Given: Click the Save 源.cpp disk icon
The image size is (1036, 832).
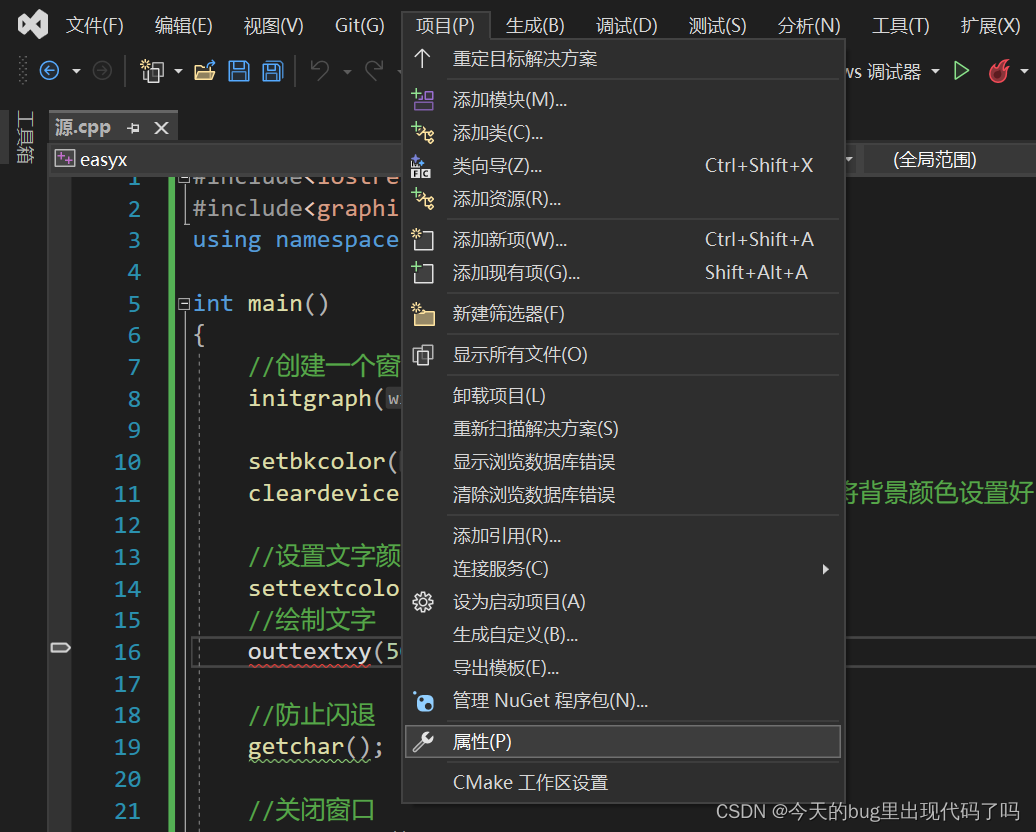Looking at the screenshot, I should [239, 70].
